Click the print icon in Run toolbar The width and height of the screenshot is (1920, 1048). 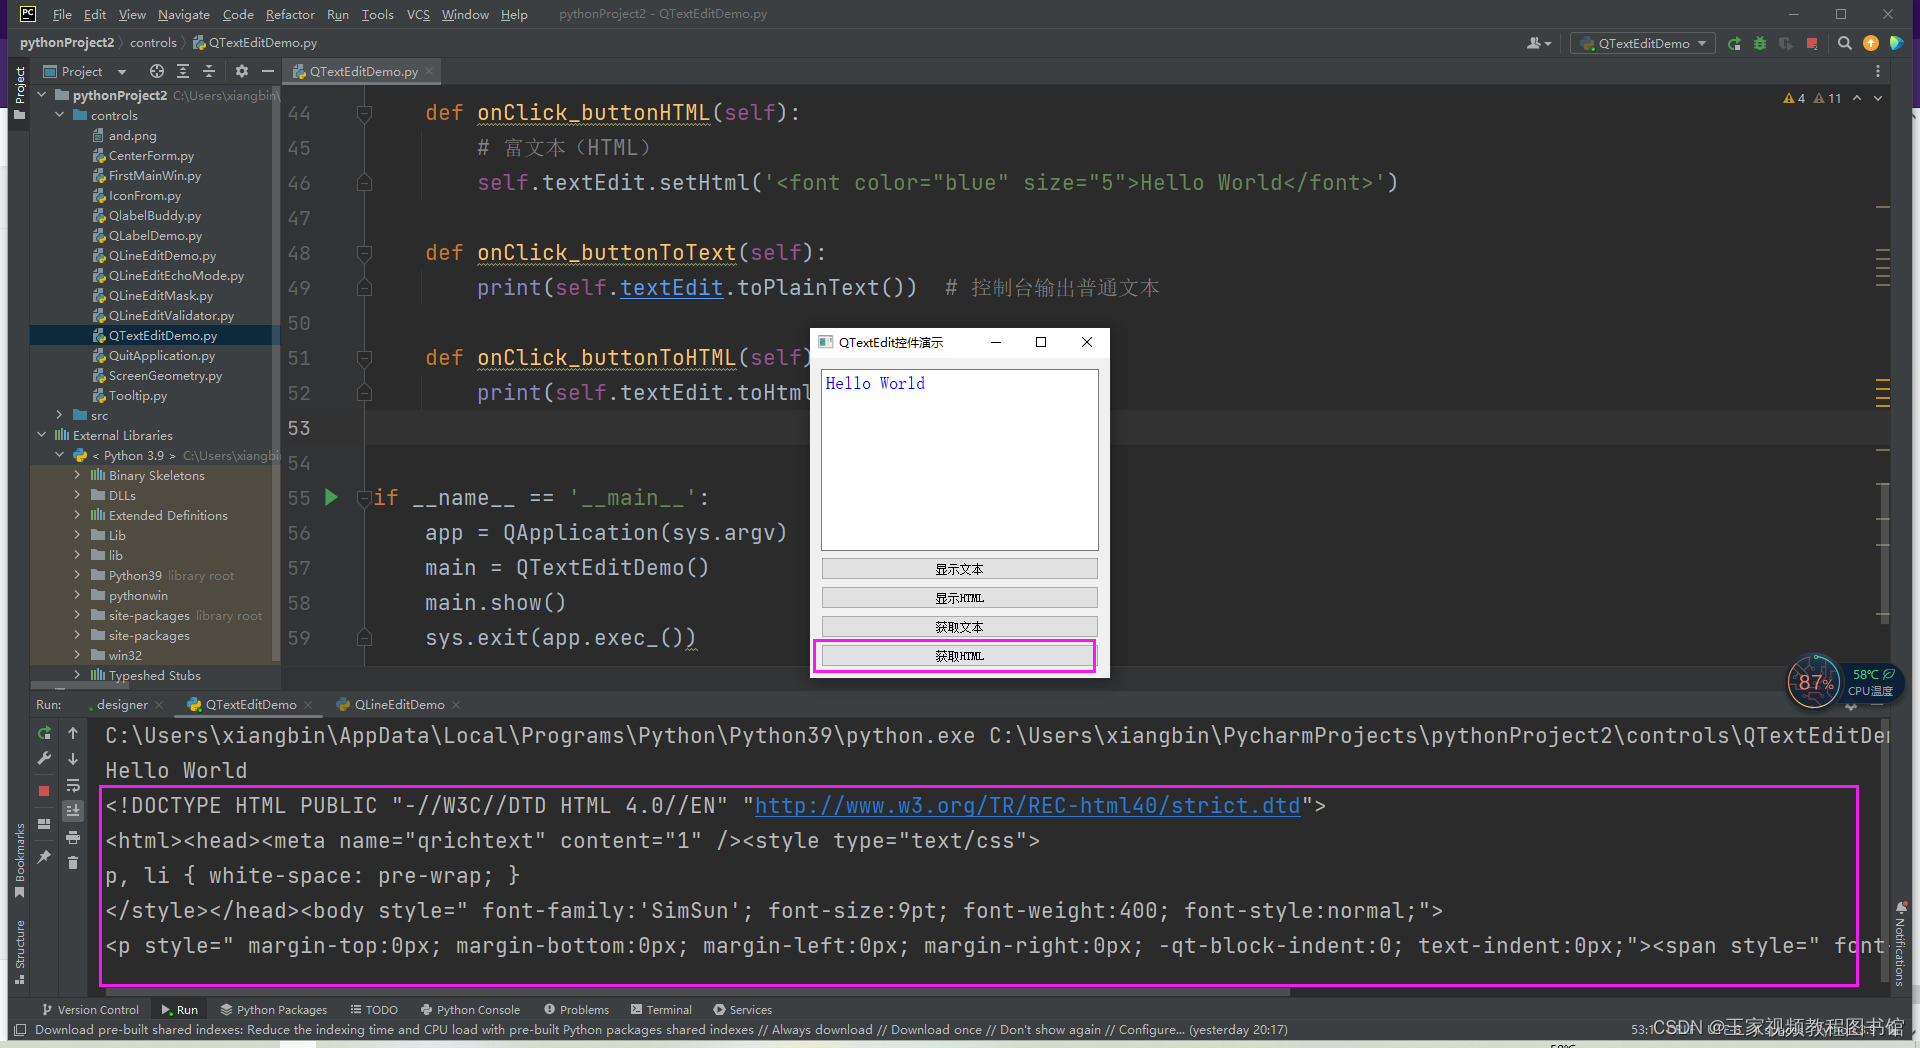(x=73, y=837)
